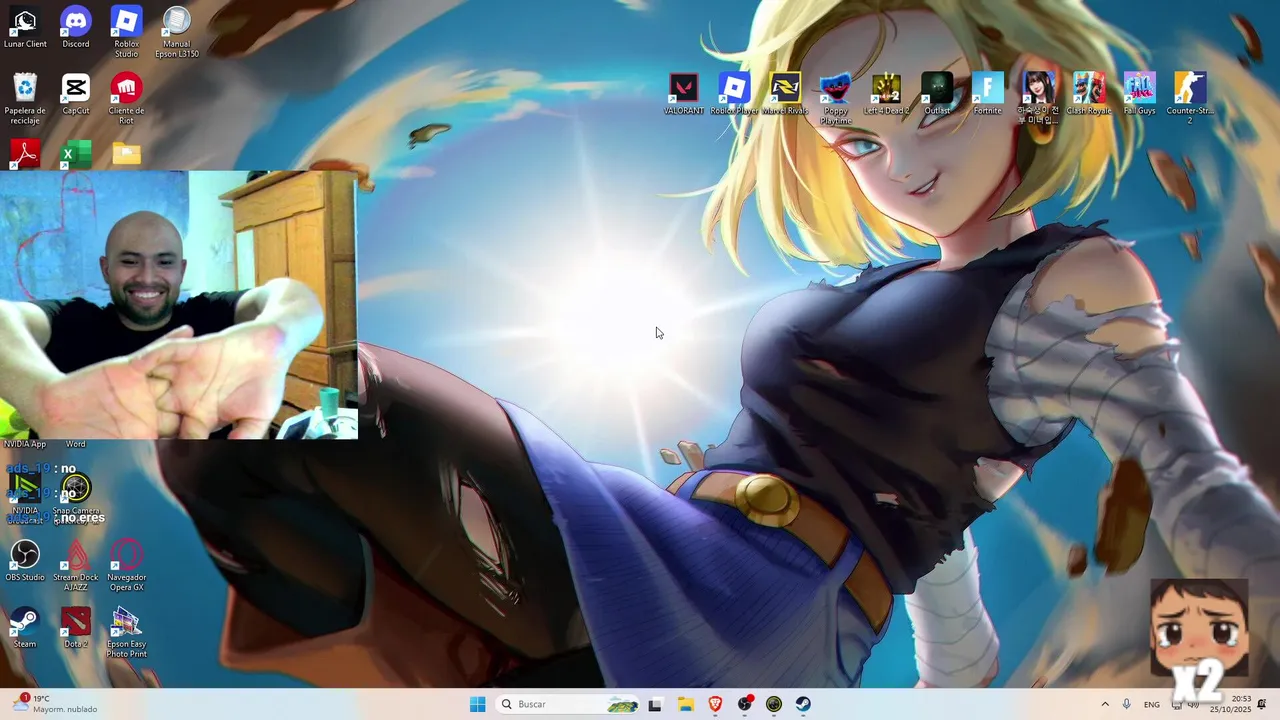Launch Dota 2 from the desktop
The width and height of the screenshot is (1280, 720).
click(x=76, y=628)
